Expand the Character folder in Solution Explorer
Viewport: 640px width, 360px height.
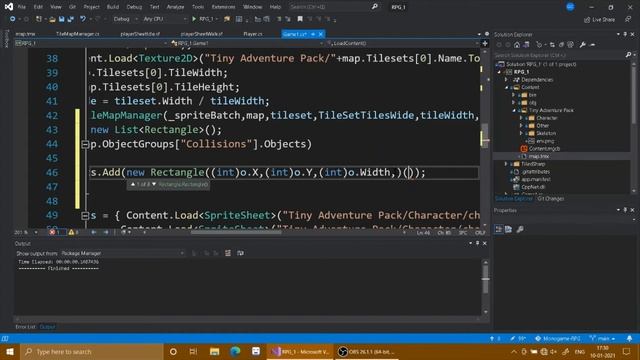click(x=521, y=118)
